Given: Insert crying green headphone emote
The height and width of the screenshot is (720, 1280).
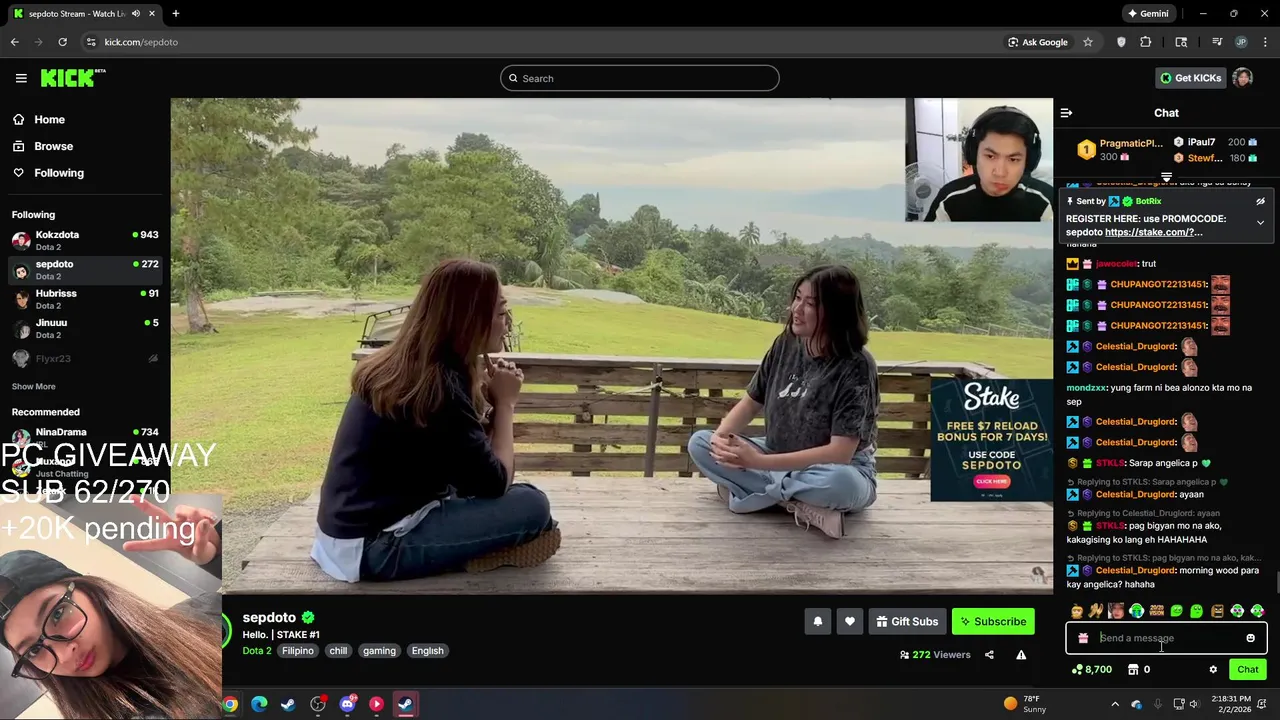Looking at the screenshot, I should (x=1137, y=611).
